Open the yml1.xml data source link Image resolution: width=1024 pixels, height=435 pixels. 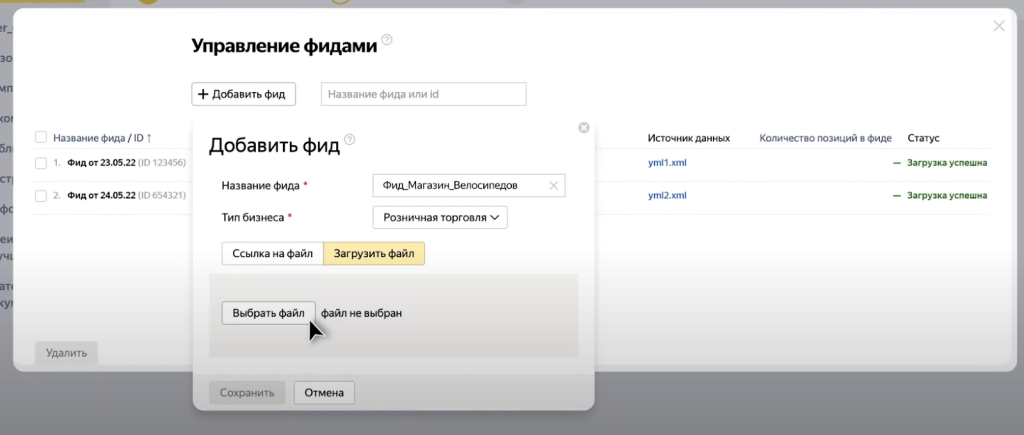[667, 163]
